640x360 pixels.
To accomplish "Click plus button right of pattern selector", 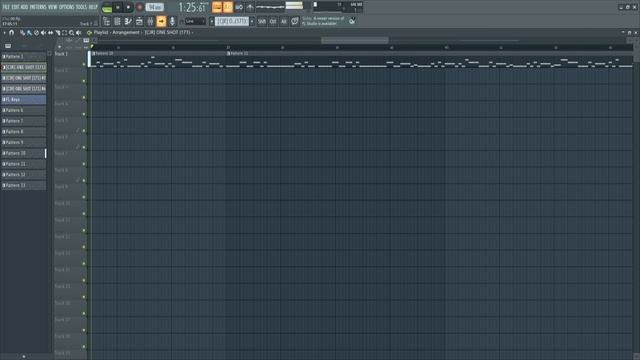I will tap(252, 21).
